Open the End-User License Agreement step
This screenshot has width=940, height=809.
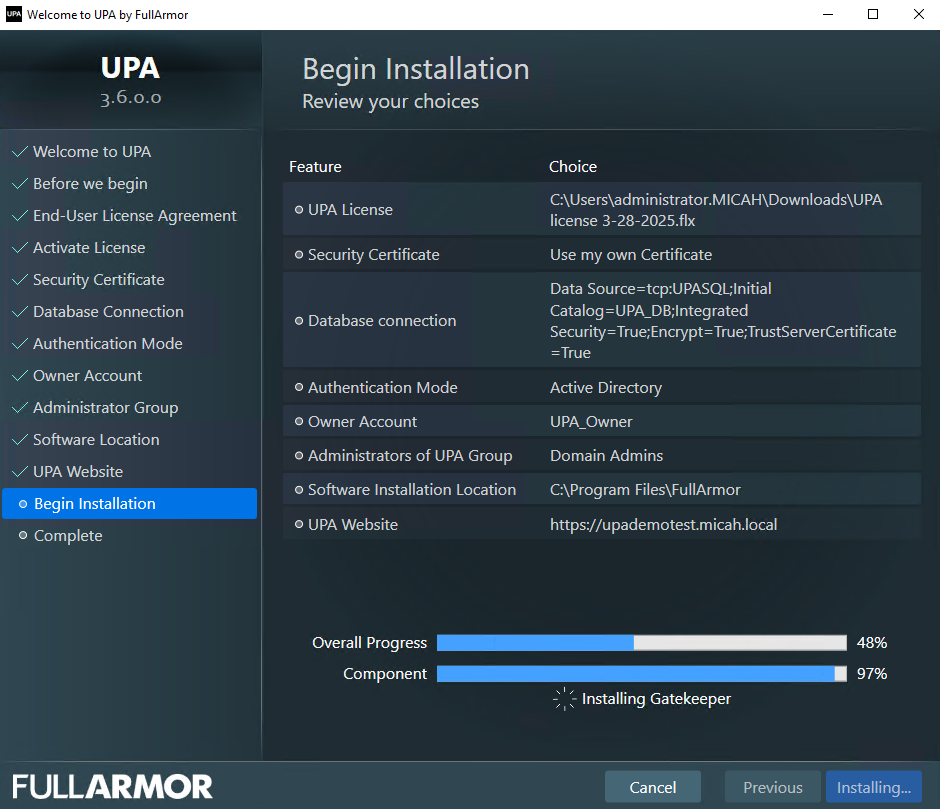click(134, 216)
